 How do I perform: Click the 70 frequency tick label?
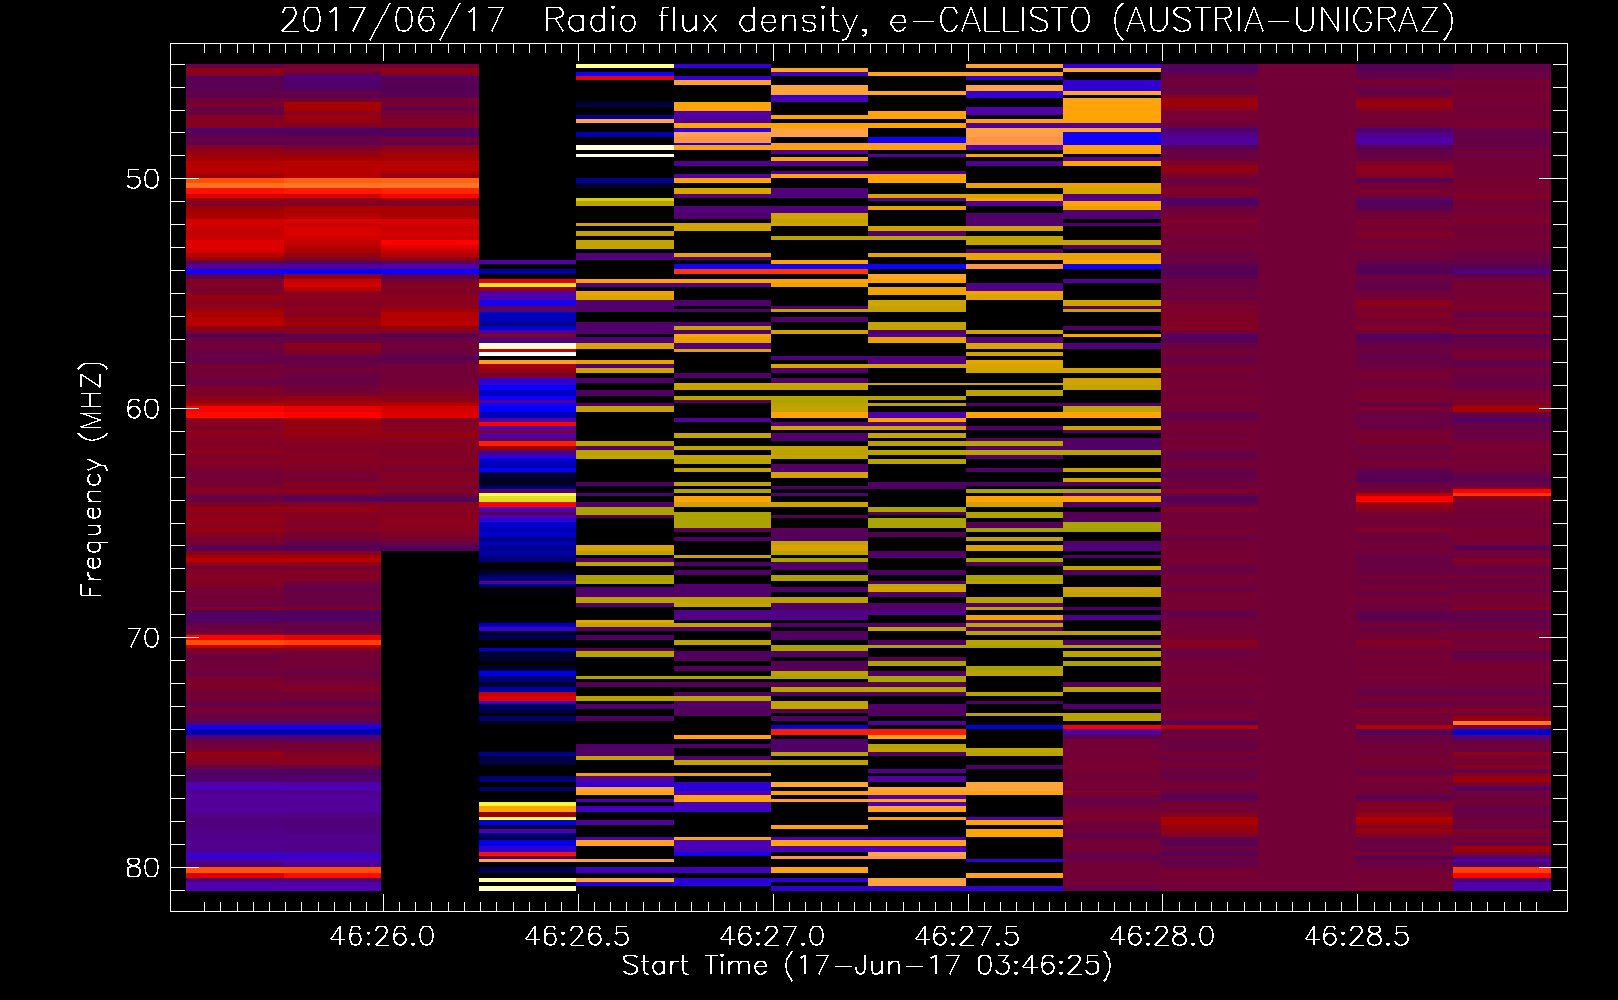tap(143, 638)
